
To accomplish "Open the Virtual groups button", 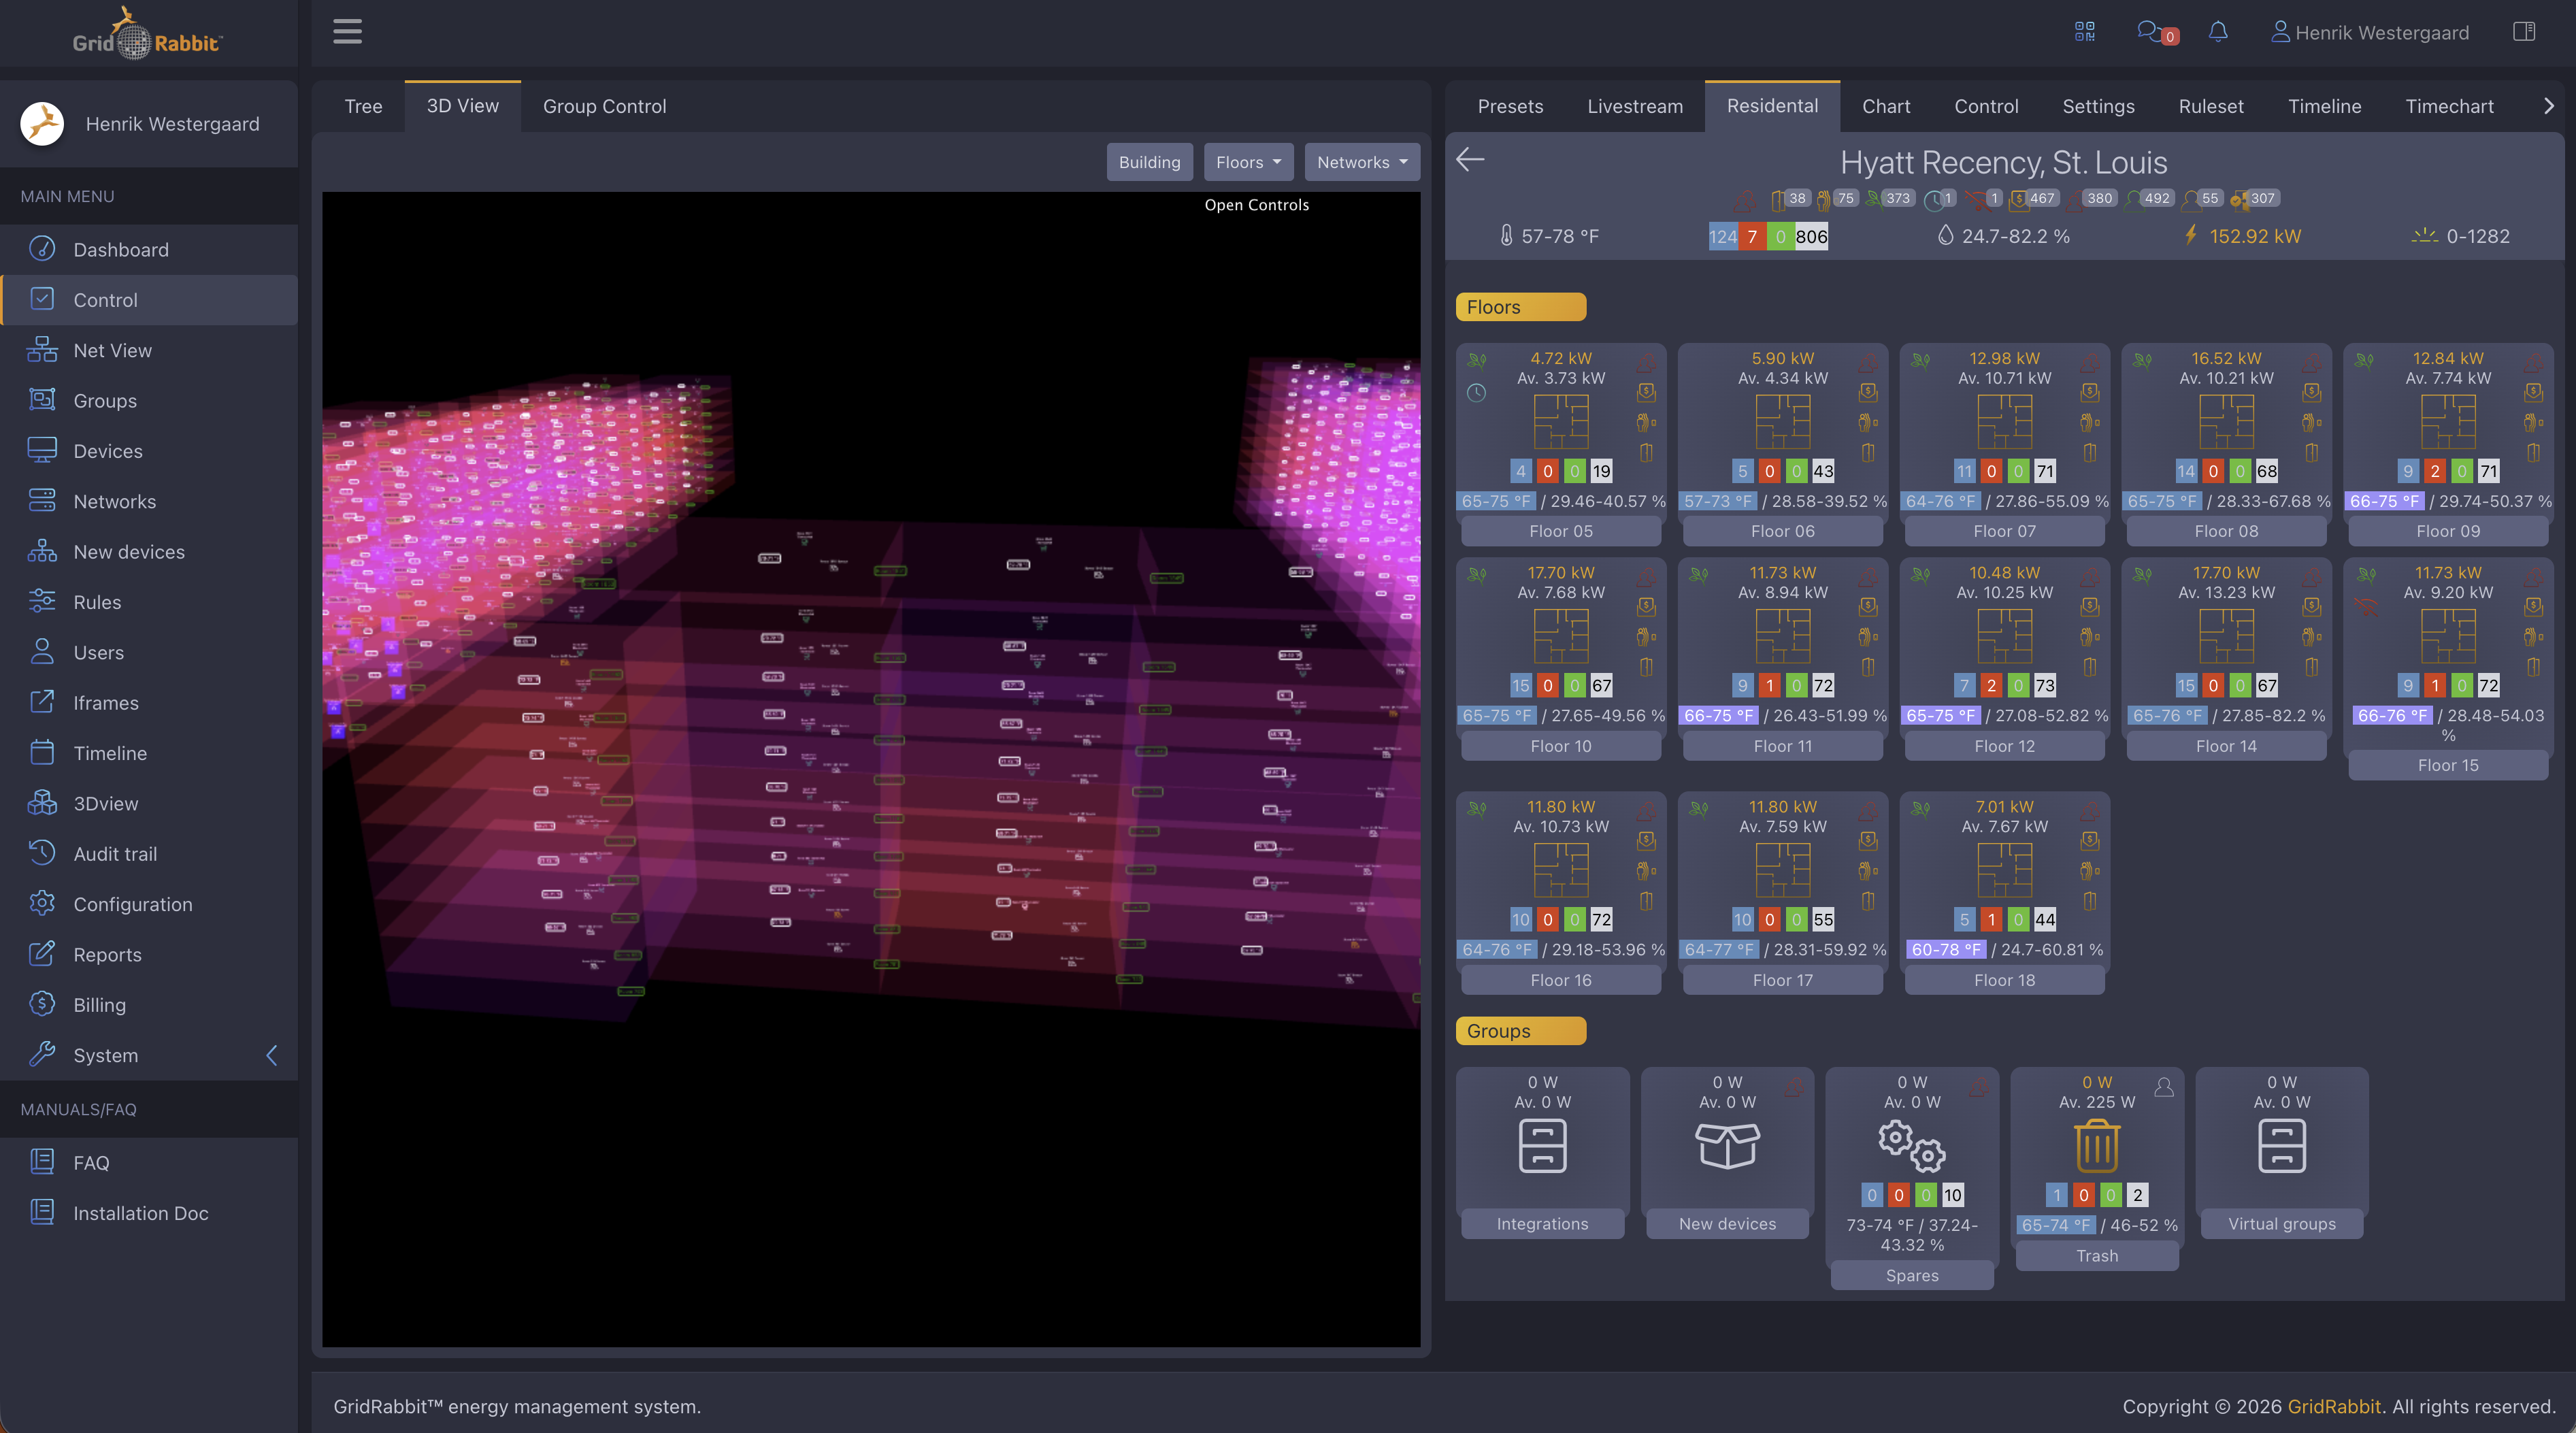I will pyautogui.click(x=2281, y=1224).
